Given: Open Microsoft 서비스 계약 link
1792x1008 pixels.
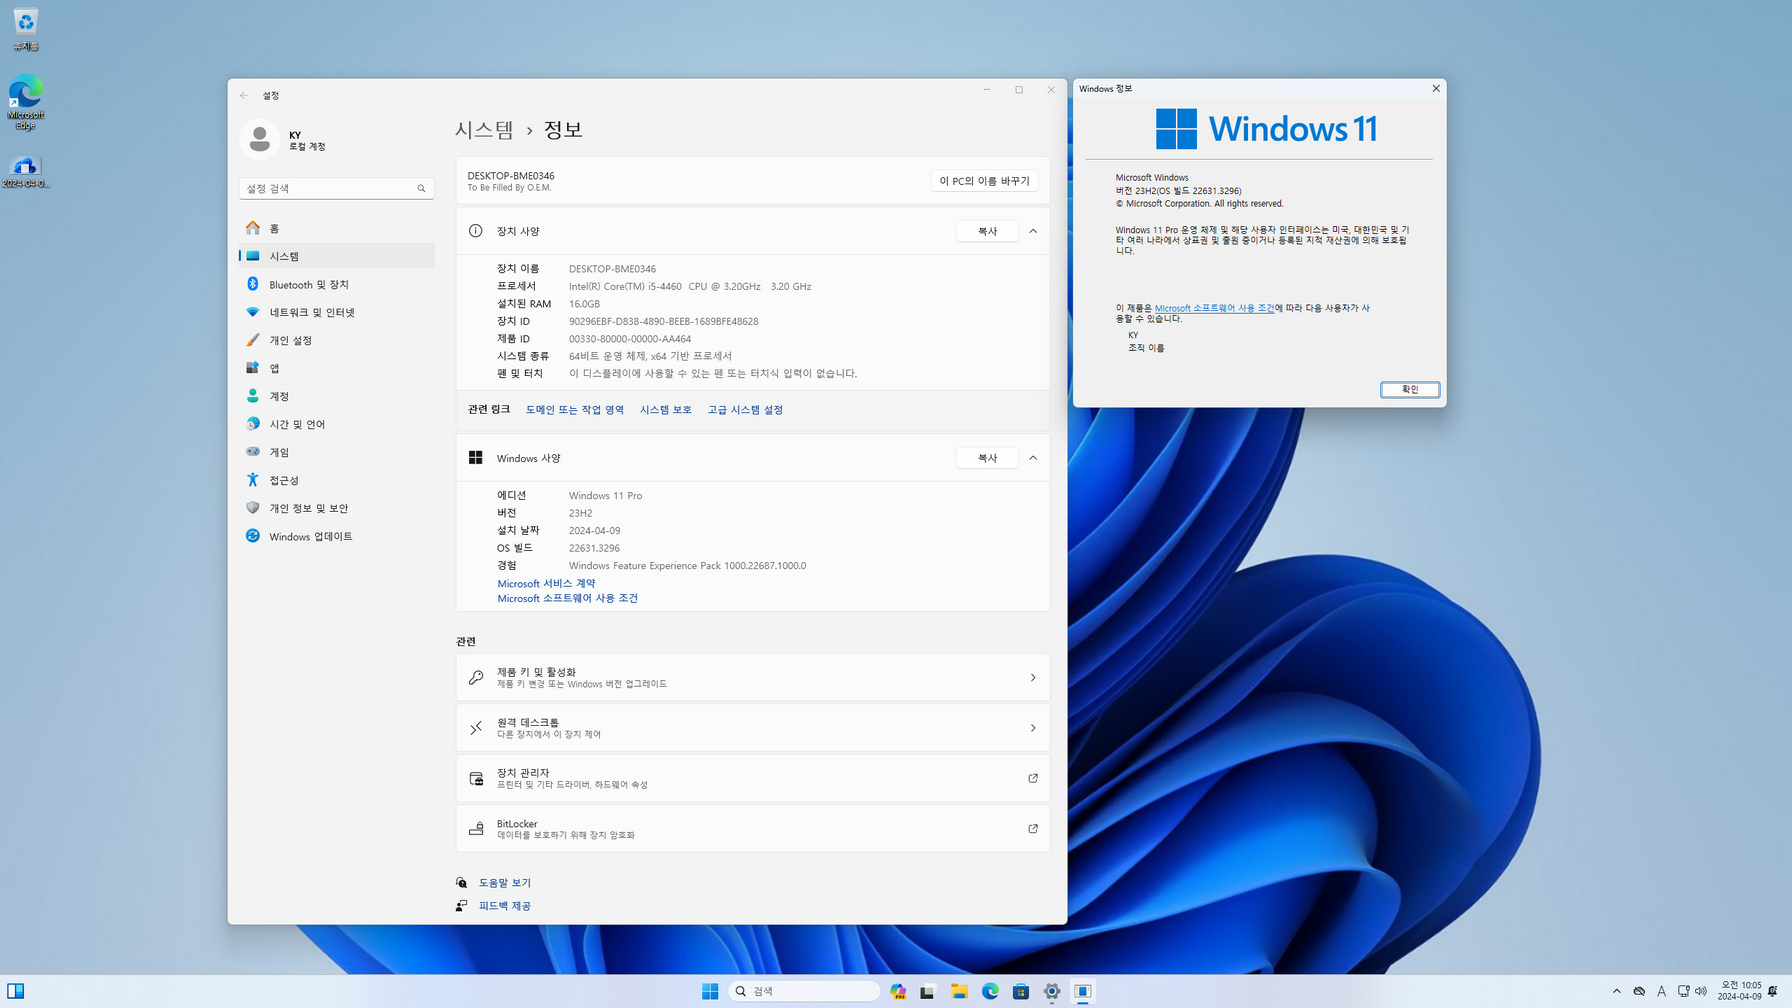Looking at the screenshot, I should tap(546, 583).
